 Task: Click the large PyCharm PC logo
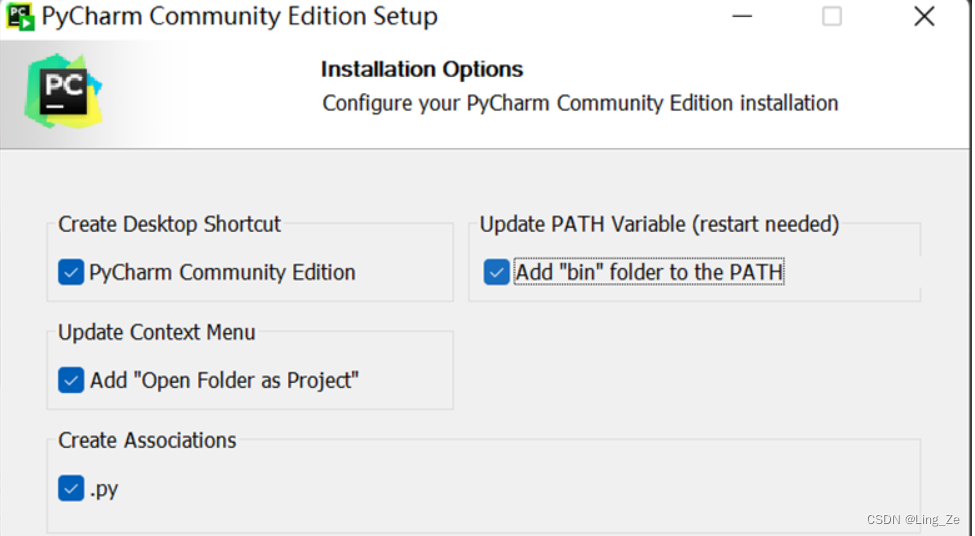tap(63, 91)
